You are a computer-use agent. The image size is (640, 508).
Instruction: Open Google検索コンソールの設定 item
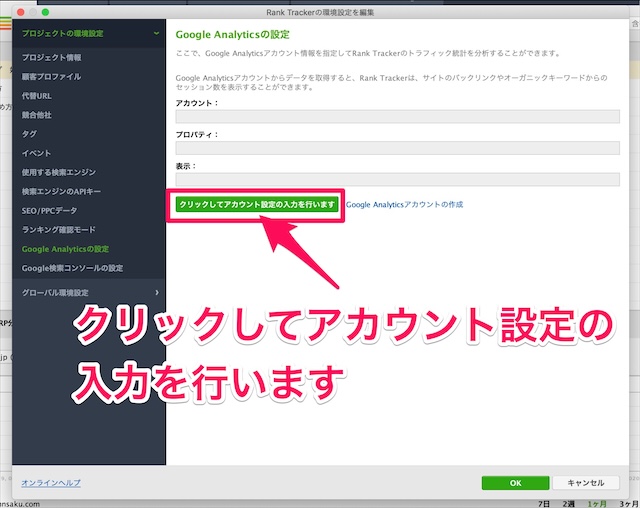pos(72,268)
